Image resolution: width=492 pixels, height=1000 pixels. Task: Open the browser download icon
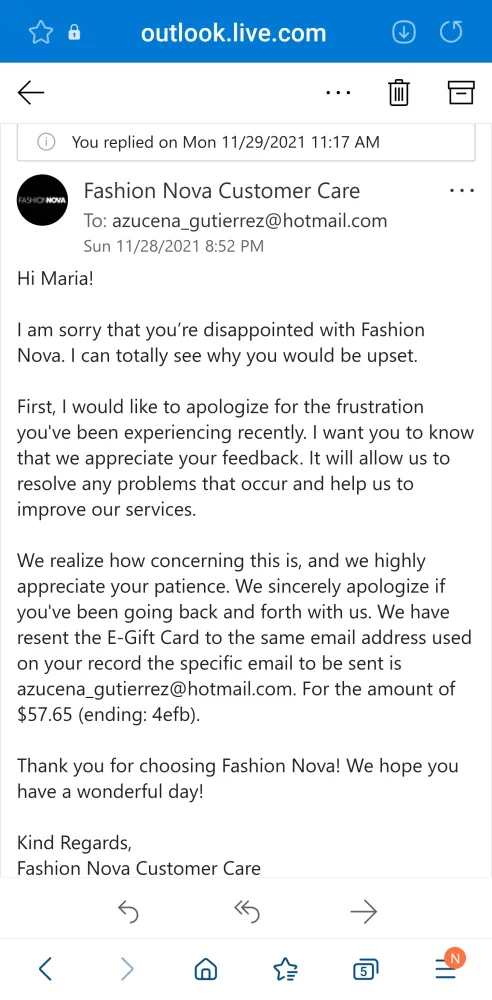[x=404, y=33]
